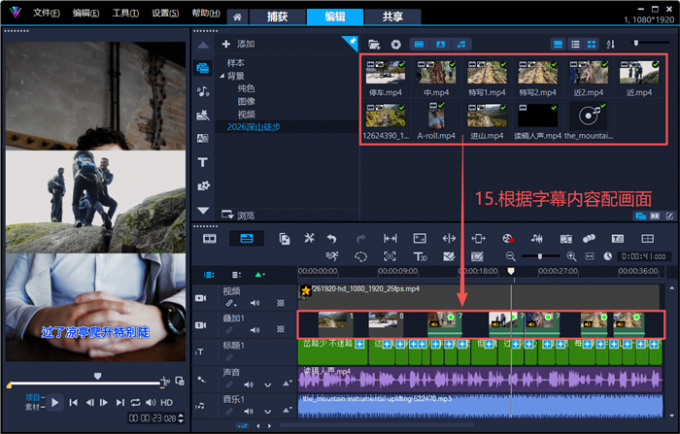Click the 浏览 browse button
This screenshot has height=434, width=680.
[238, 215]
